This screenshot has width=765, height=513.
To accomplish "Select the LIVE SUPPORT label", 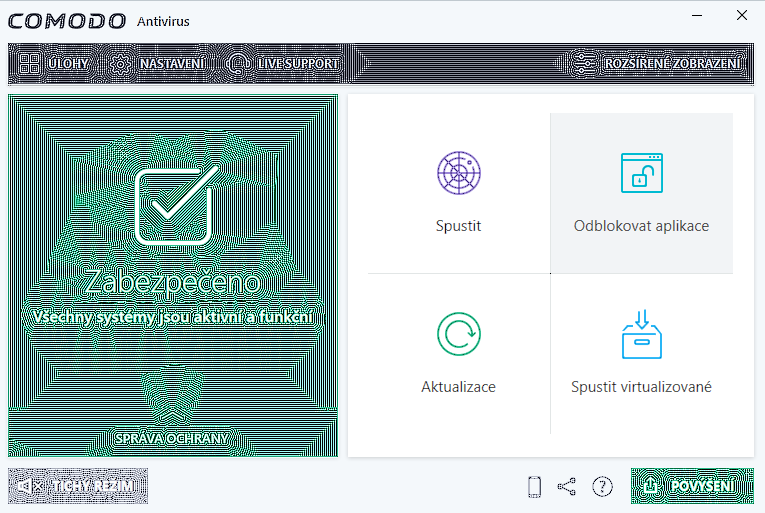I will [298, 64].
